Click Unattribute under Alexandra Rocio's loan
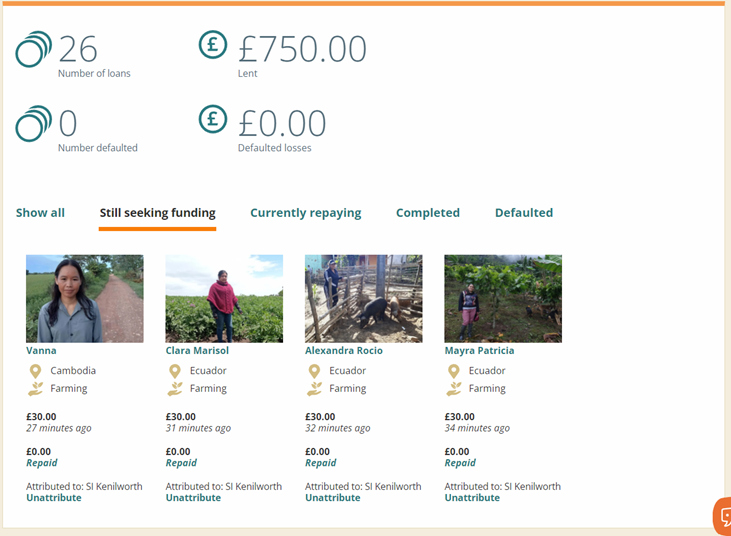Viewport: 731px width, 536px height. tap(332, 498)
